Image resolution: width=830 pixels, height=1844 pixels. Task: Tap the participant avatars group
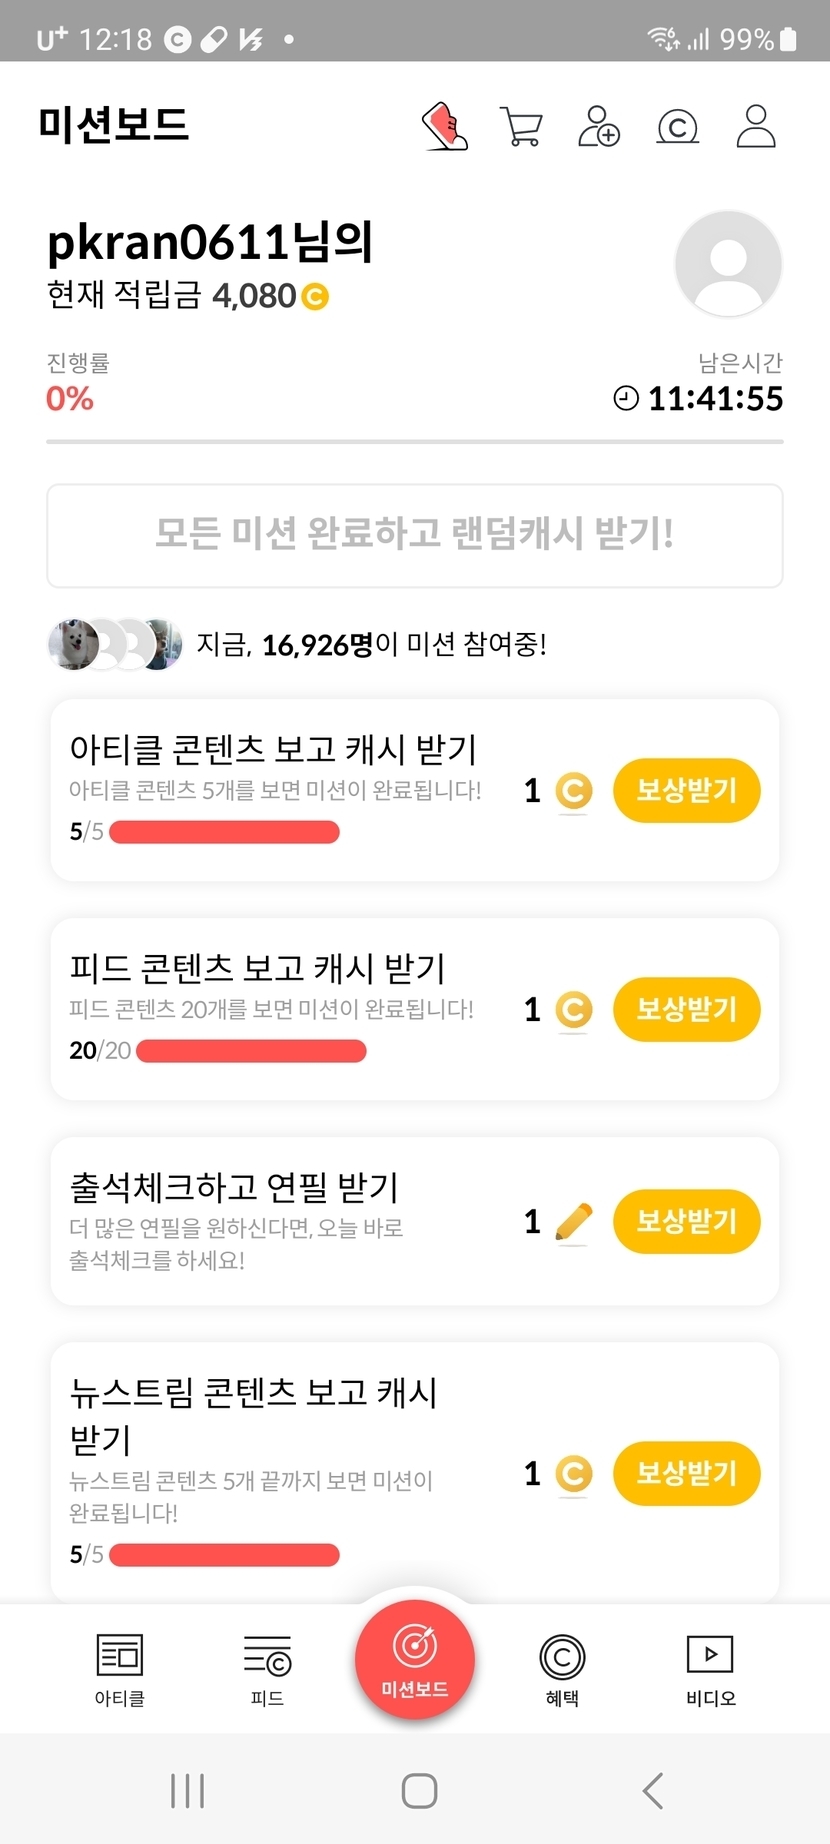pos(115,644)
